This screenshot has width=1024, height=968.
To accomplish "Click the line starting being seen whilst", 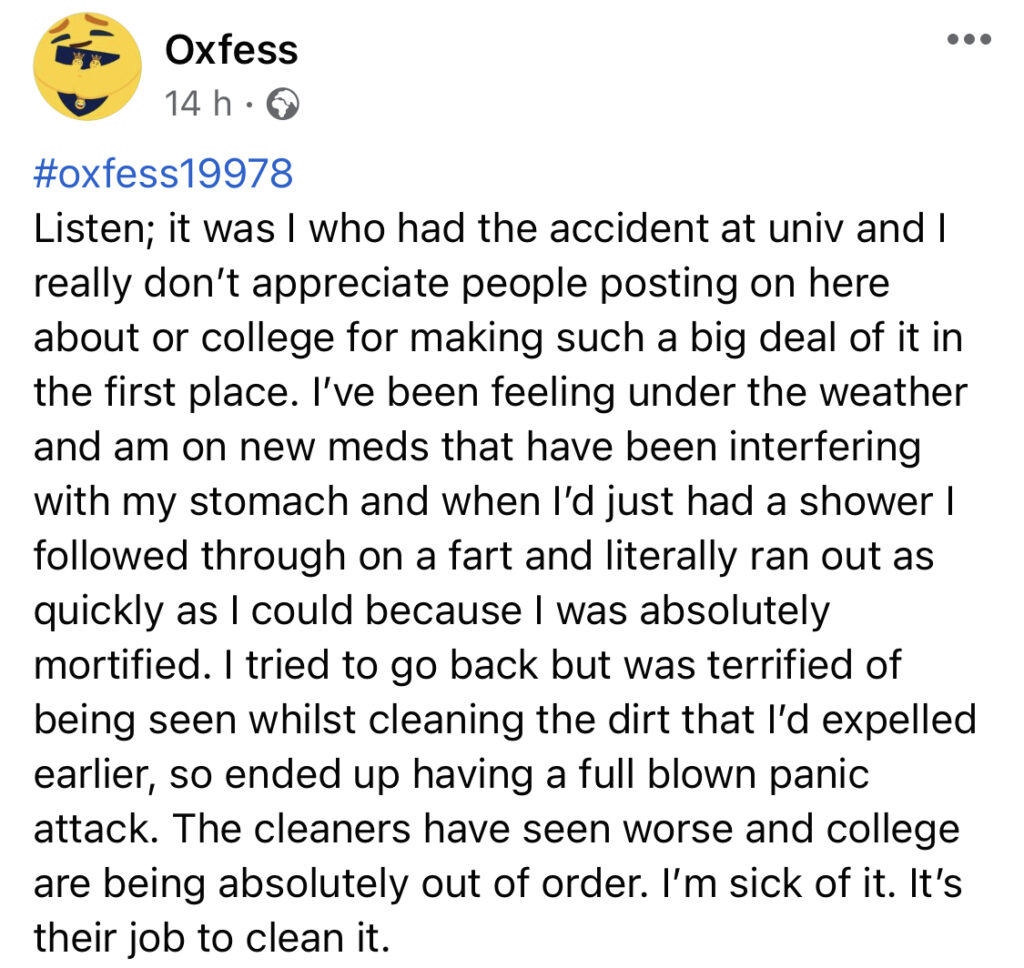I will (x=505, y=720).
